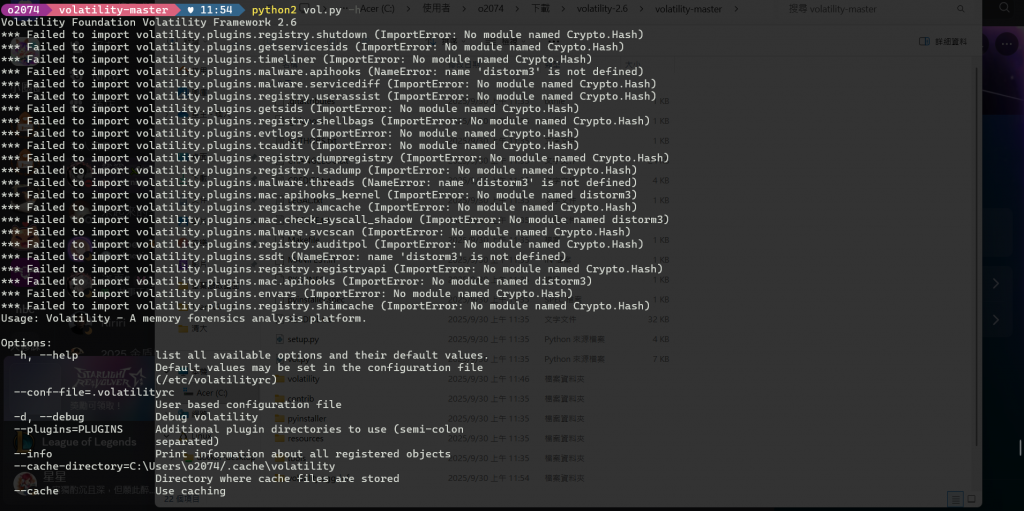Click the League of Legends item behind terminal
The height and width of the screenshot is (511, 1024).
pyautogui.click(x=89, y=442)
